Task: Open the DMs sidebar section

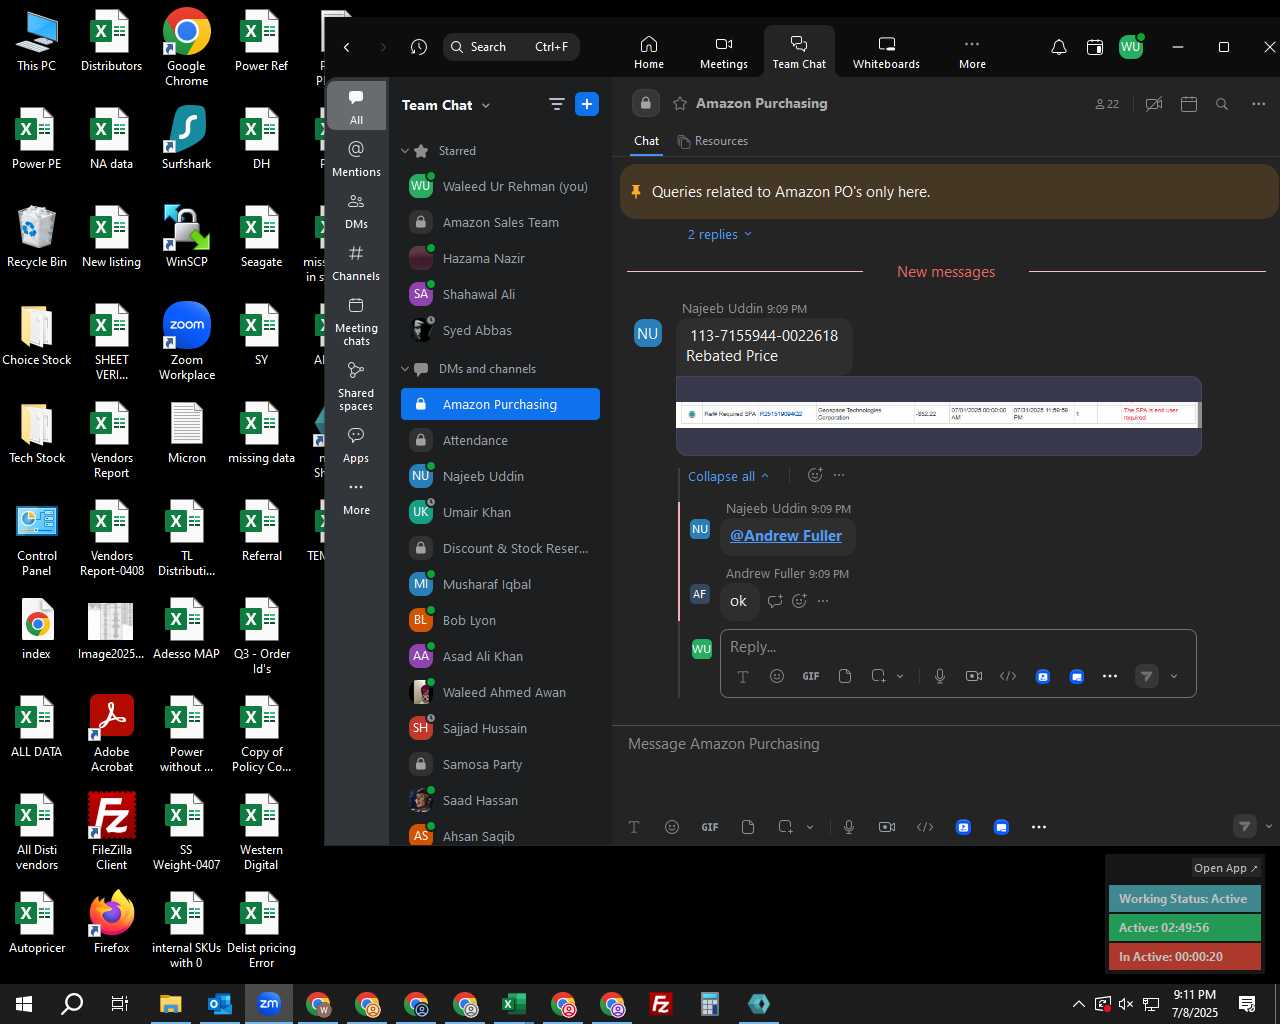Action: point(356,210)
